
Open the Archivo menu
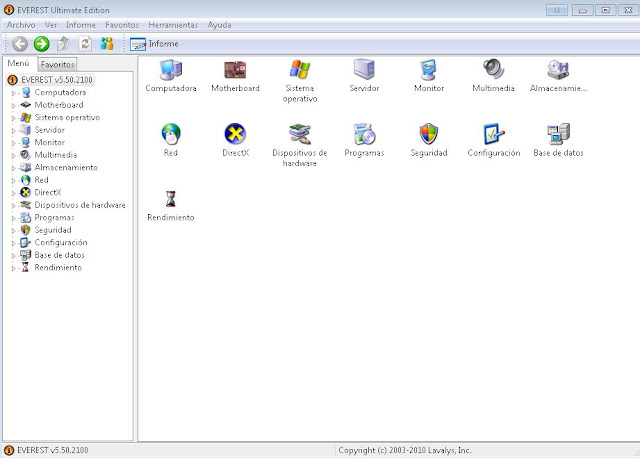click(21, 25)
